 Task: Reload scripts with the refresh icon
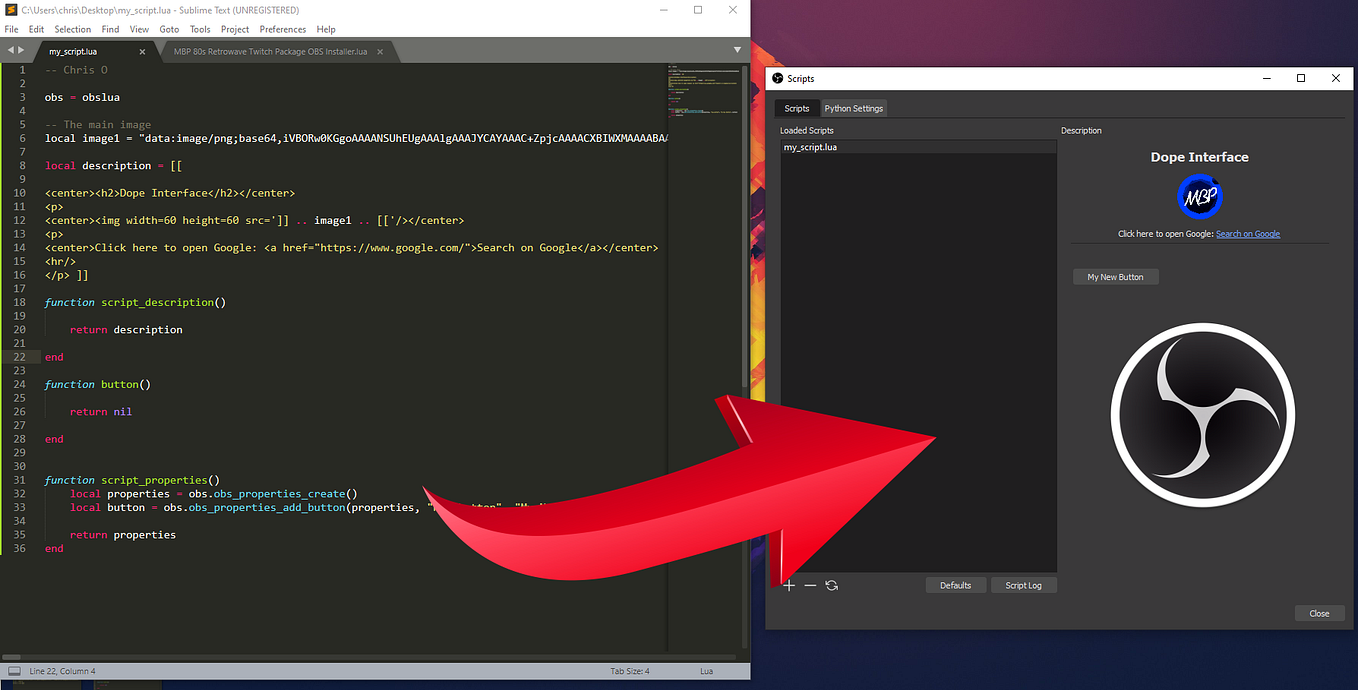coord(831,585)
